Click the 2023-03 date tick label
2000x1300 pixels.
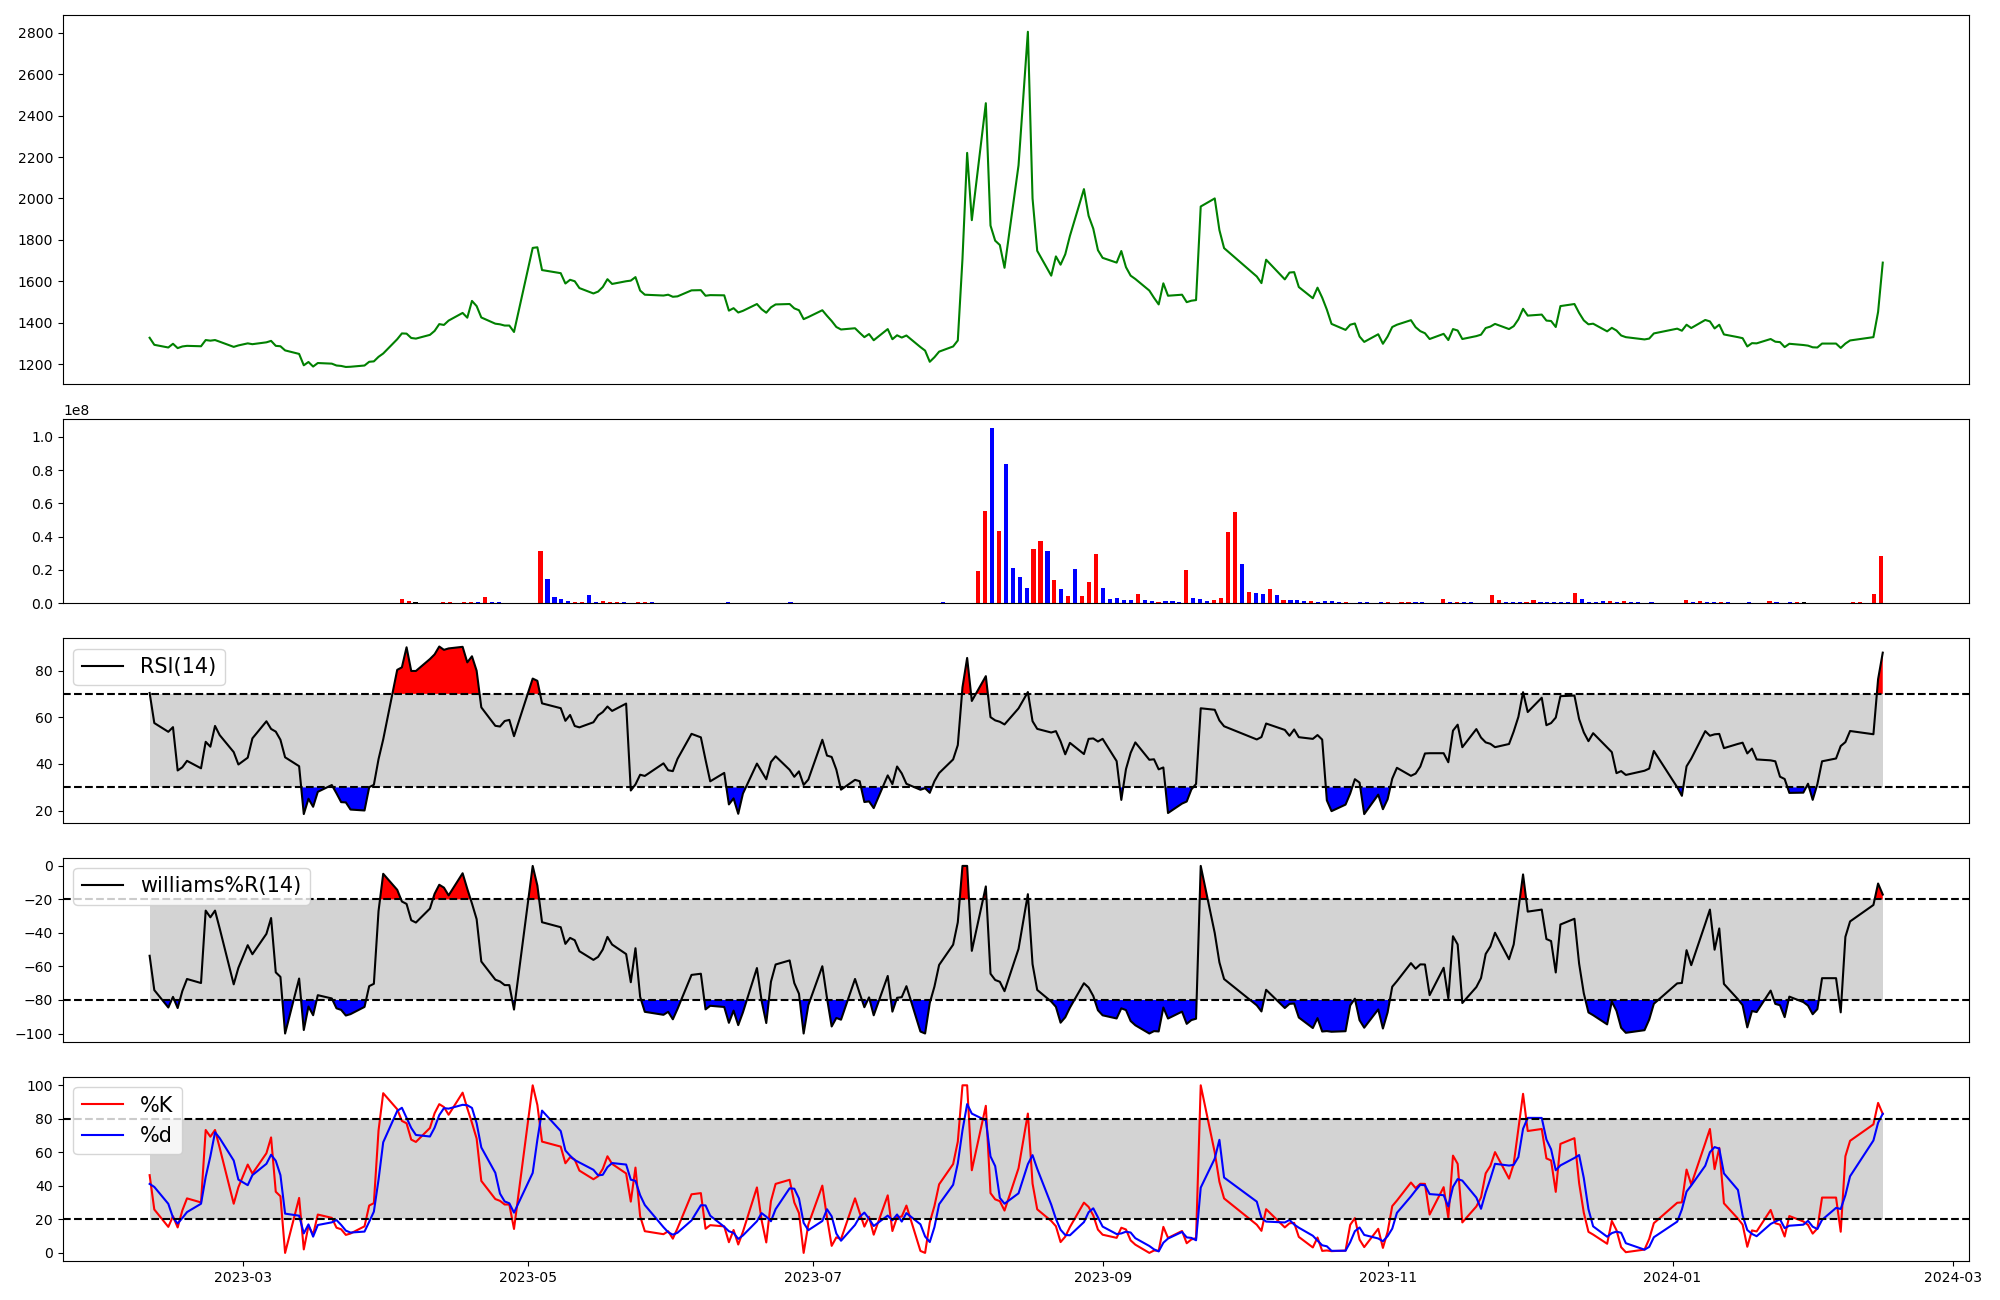pyautogui.click(x=242, y=1277)
